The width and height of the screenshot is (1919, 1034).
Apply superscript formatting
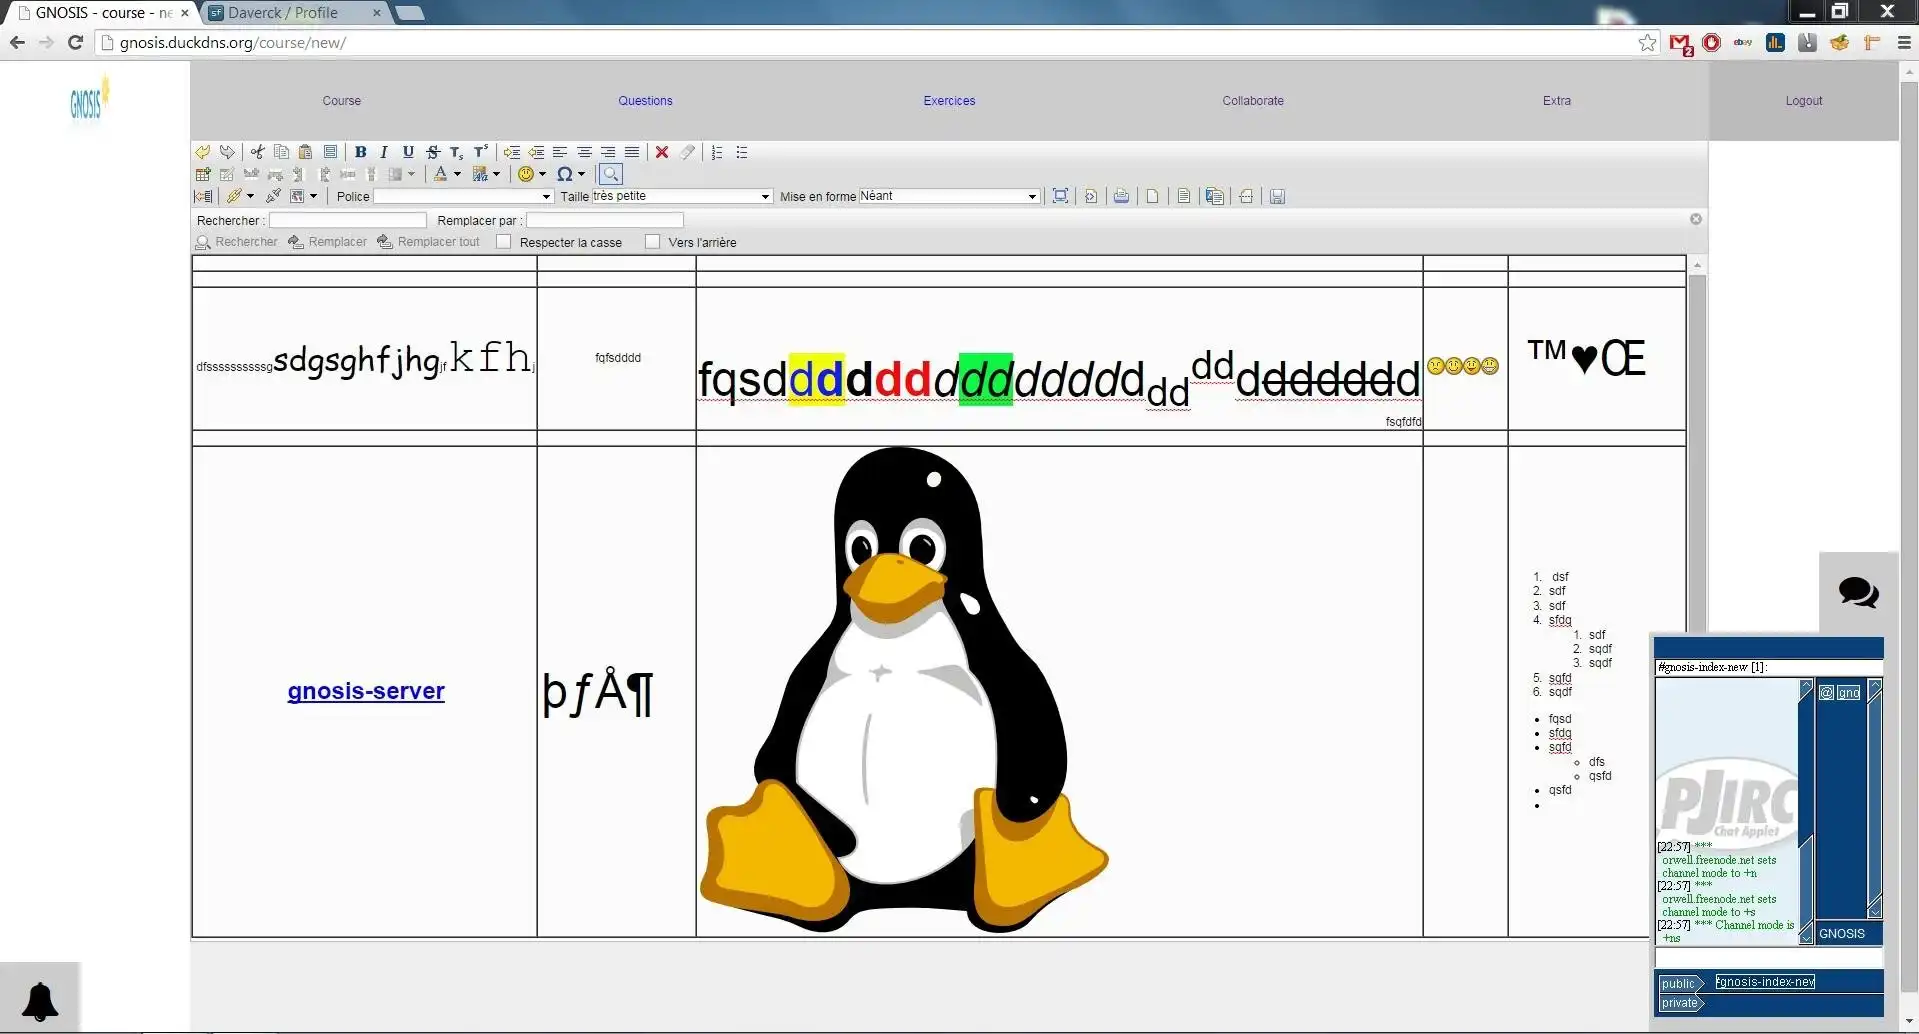click(x=481, y=152)
